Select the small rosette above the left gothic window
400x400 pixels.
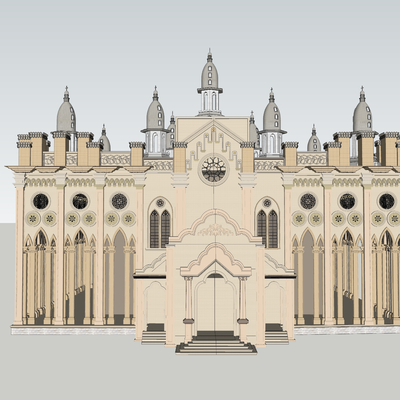pyautogui.click(x=160, y=203)
